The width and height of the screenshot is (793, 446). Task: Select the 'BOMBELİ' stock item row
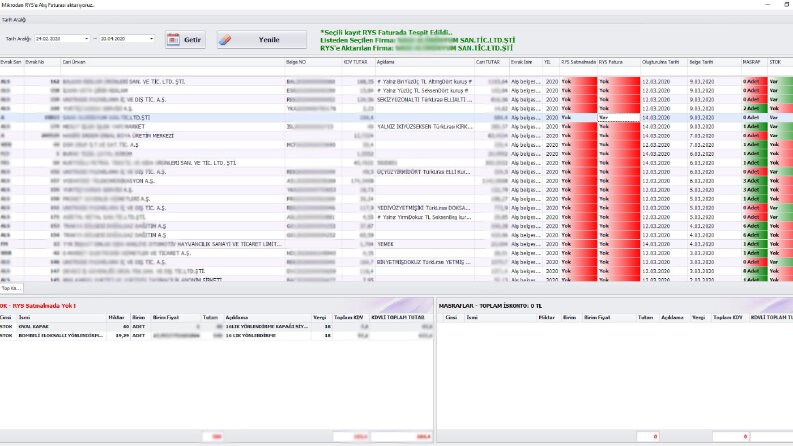pos(216,335)
